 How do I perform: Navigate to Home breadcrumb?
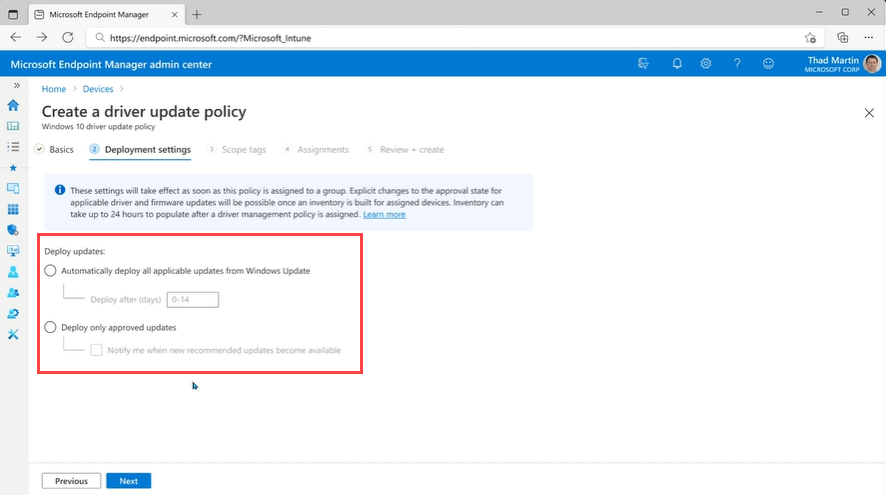[54, 89]
